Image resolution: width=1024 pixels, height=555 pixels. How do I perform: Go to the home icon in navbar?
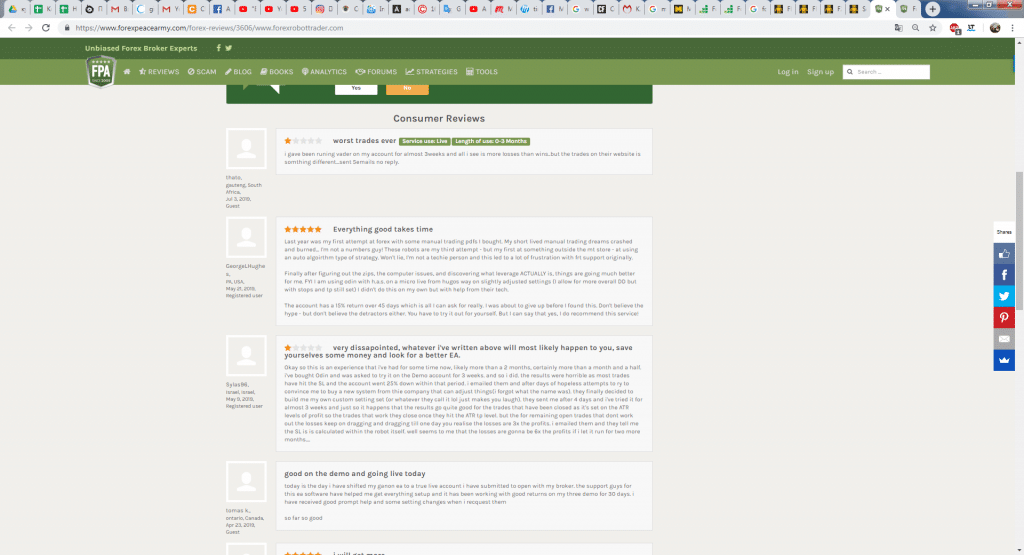click(127, 72)
